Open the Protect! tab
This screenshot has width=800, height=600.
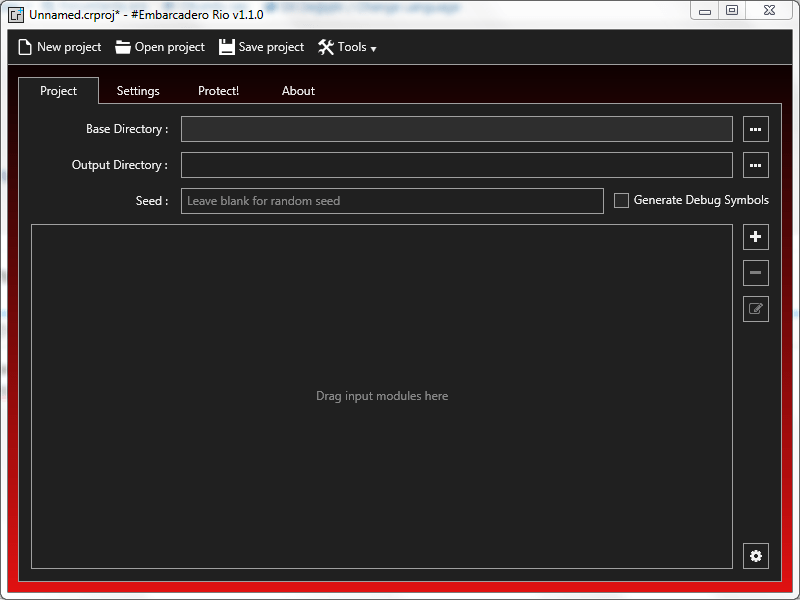(x=218, y=91)
